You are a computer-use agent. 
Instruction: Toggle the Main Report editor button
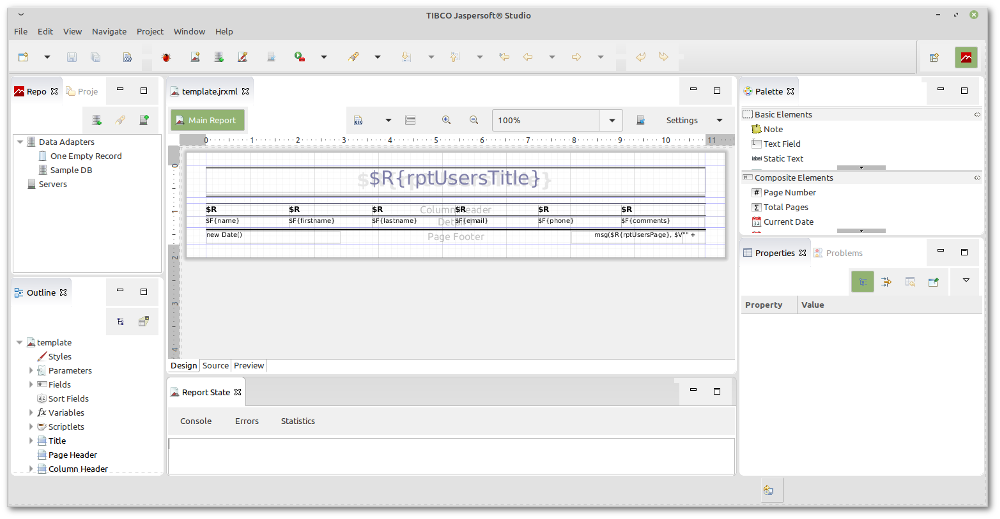pos(207,120)
